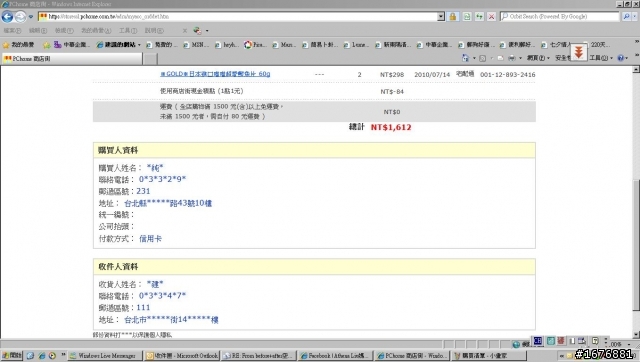The image size is (640, 362).
Task: Go forward with the IE Forward arrow
Action: pos(20,17)
